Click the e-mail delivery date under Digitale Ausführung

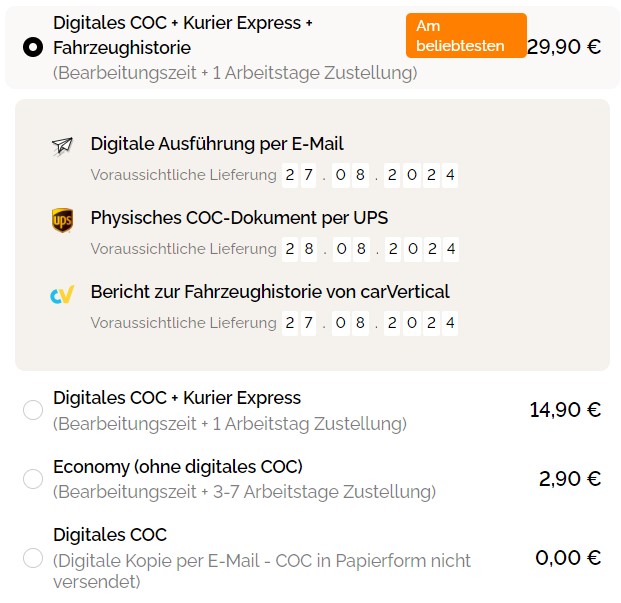pyautogui.click(x=370, y=176)
